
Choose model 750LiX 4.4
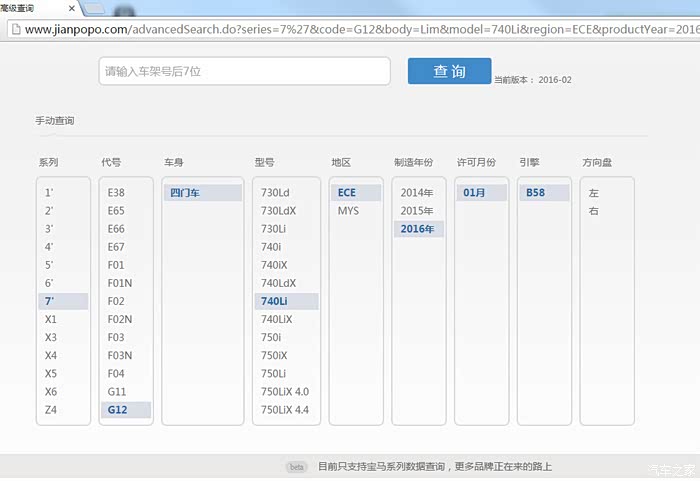(285, 410)
